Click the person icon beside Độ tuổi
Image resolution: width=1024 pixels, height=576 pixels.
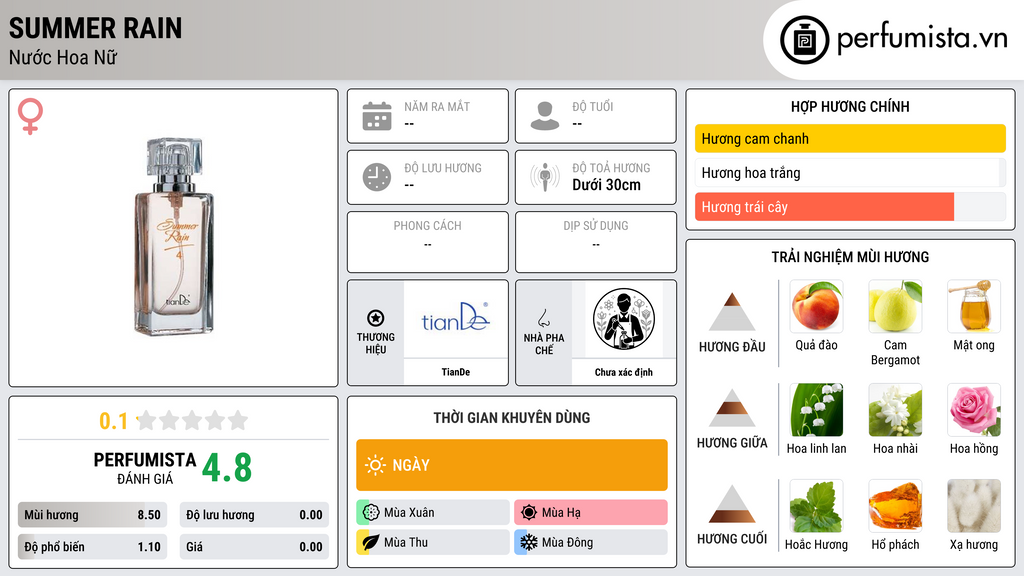point(545,116)
